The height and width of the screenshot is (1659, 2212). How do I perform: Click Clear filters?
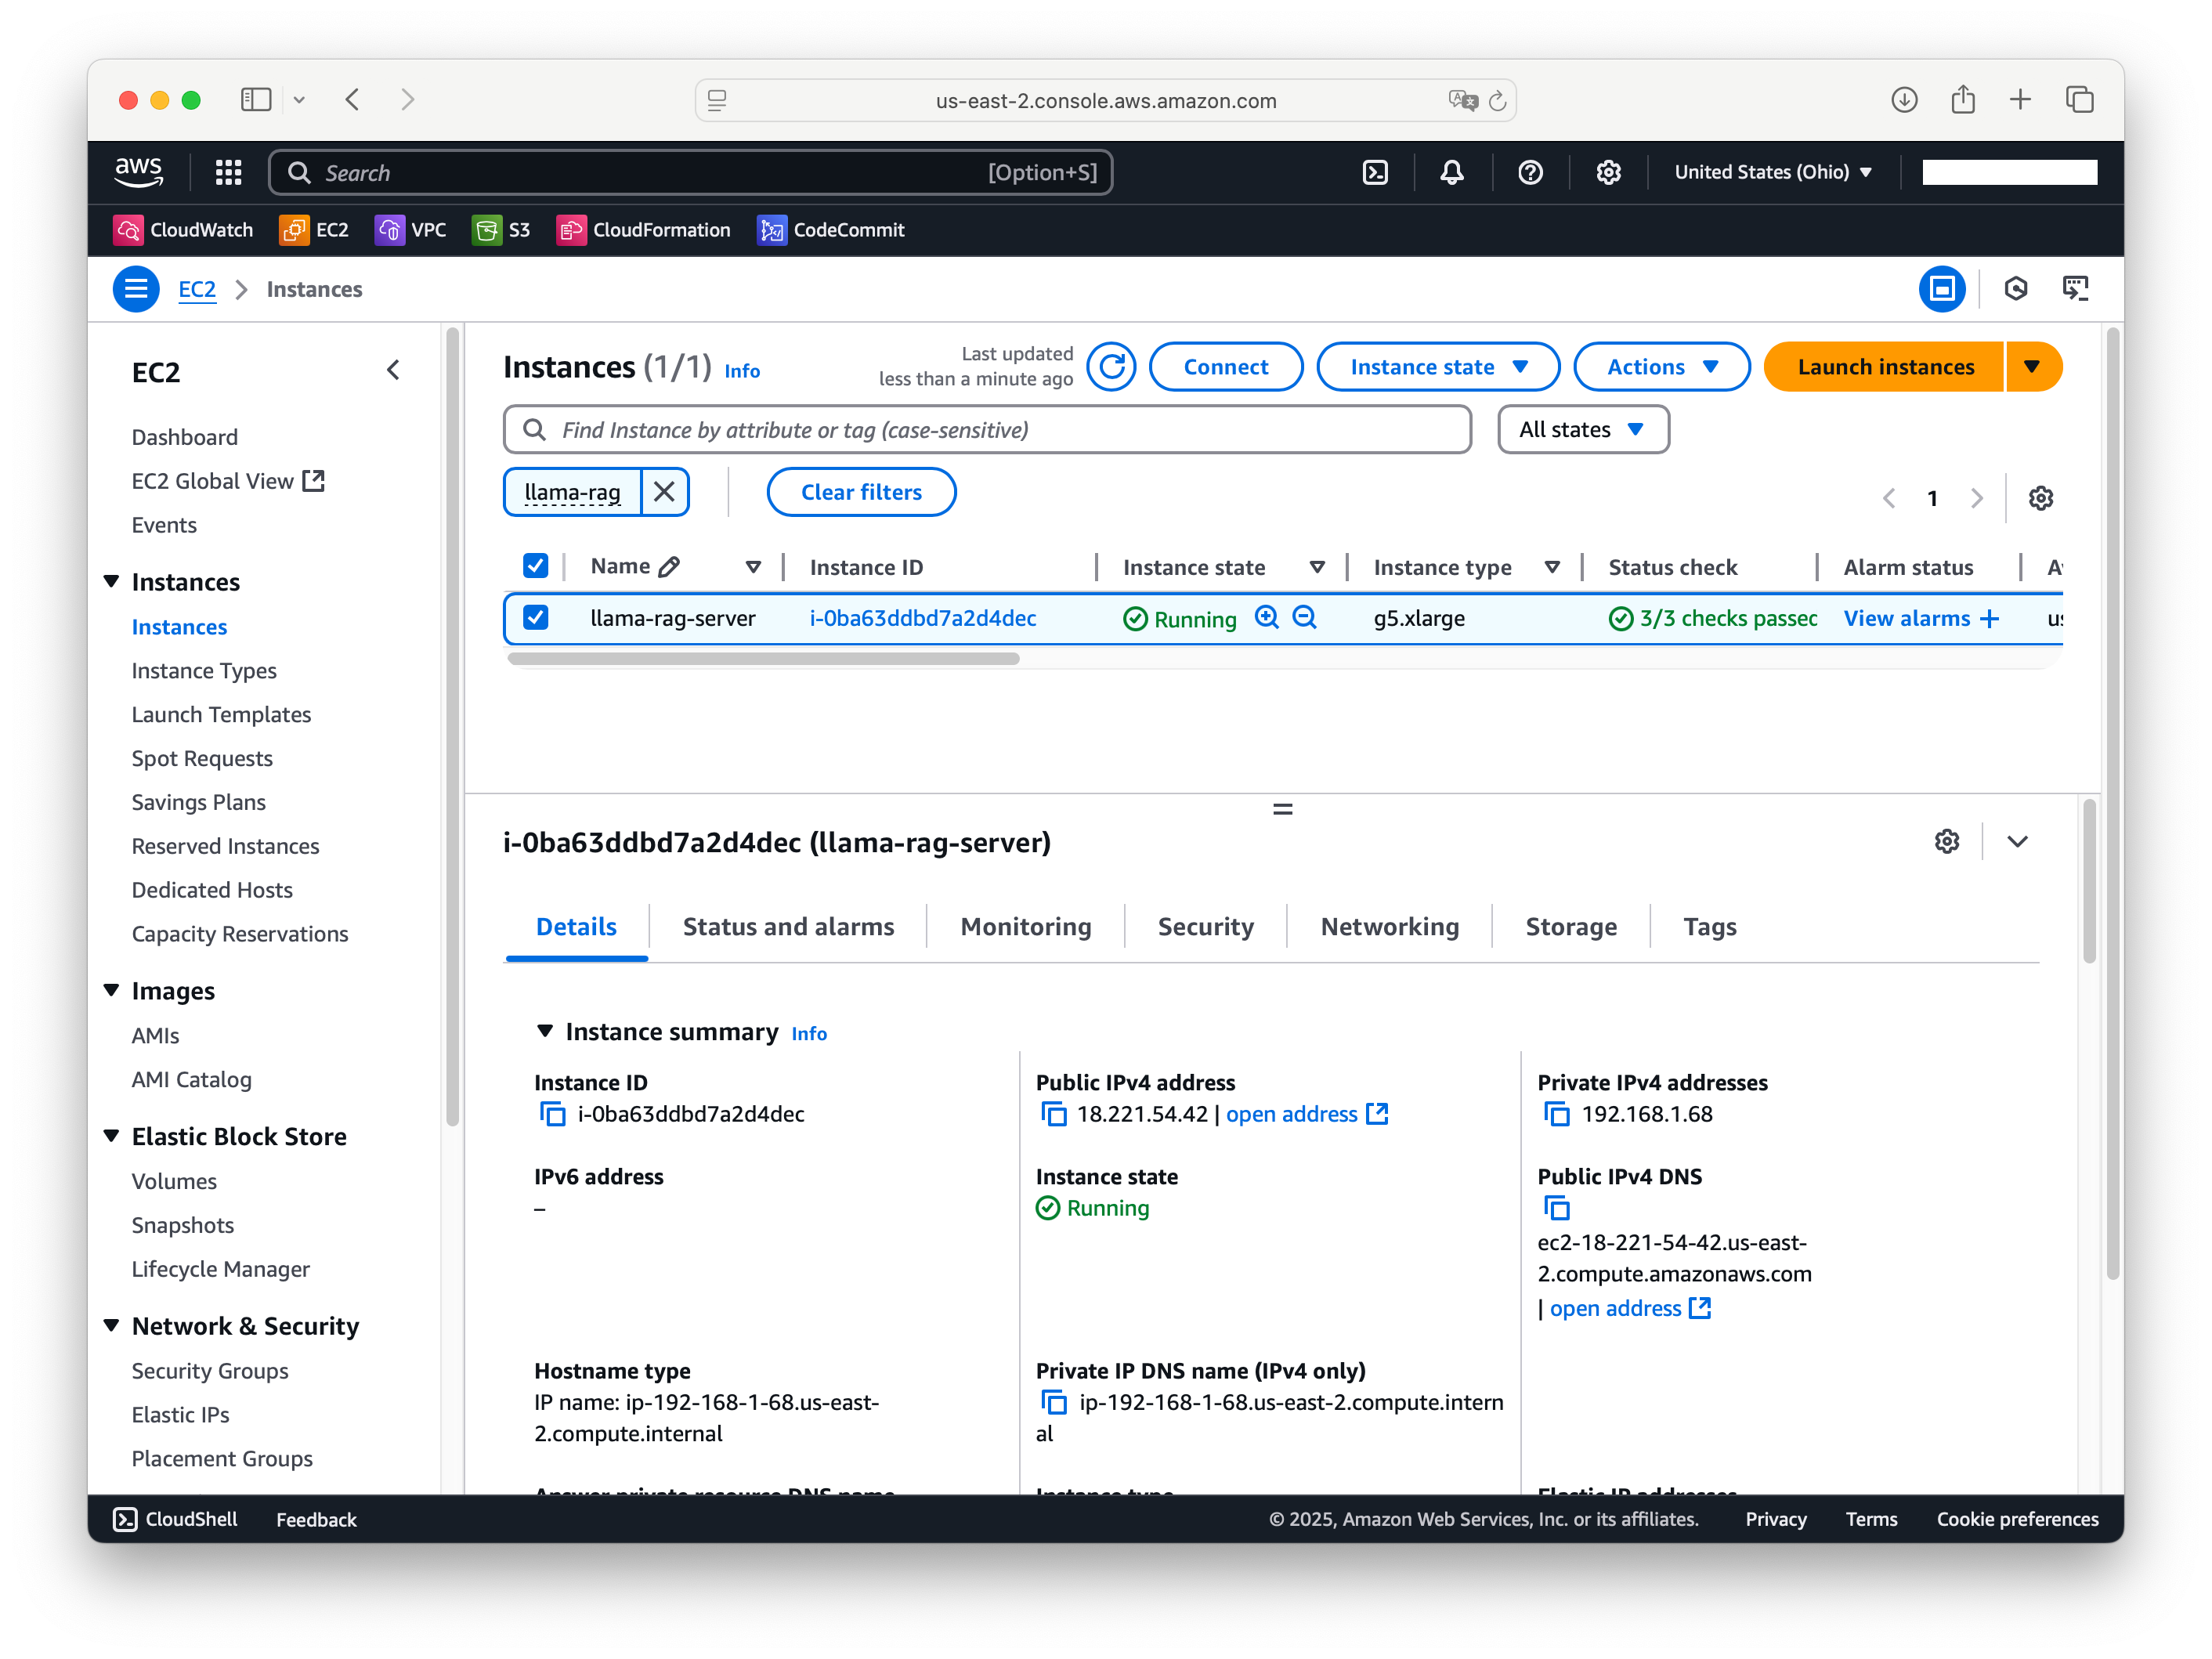[861, 492]
